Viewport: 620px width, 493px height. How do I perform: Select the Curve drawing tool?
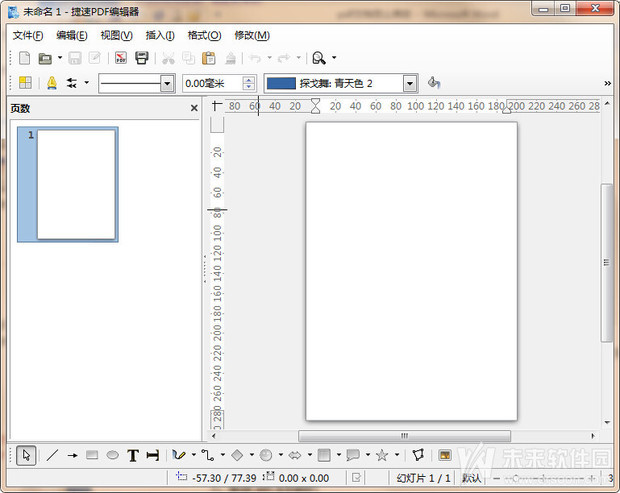[x=179, y=455]
